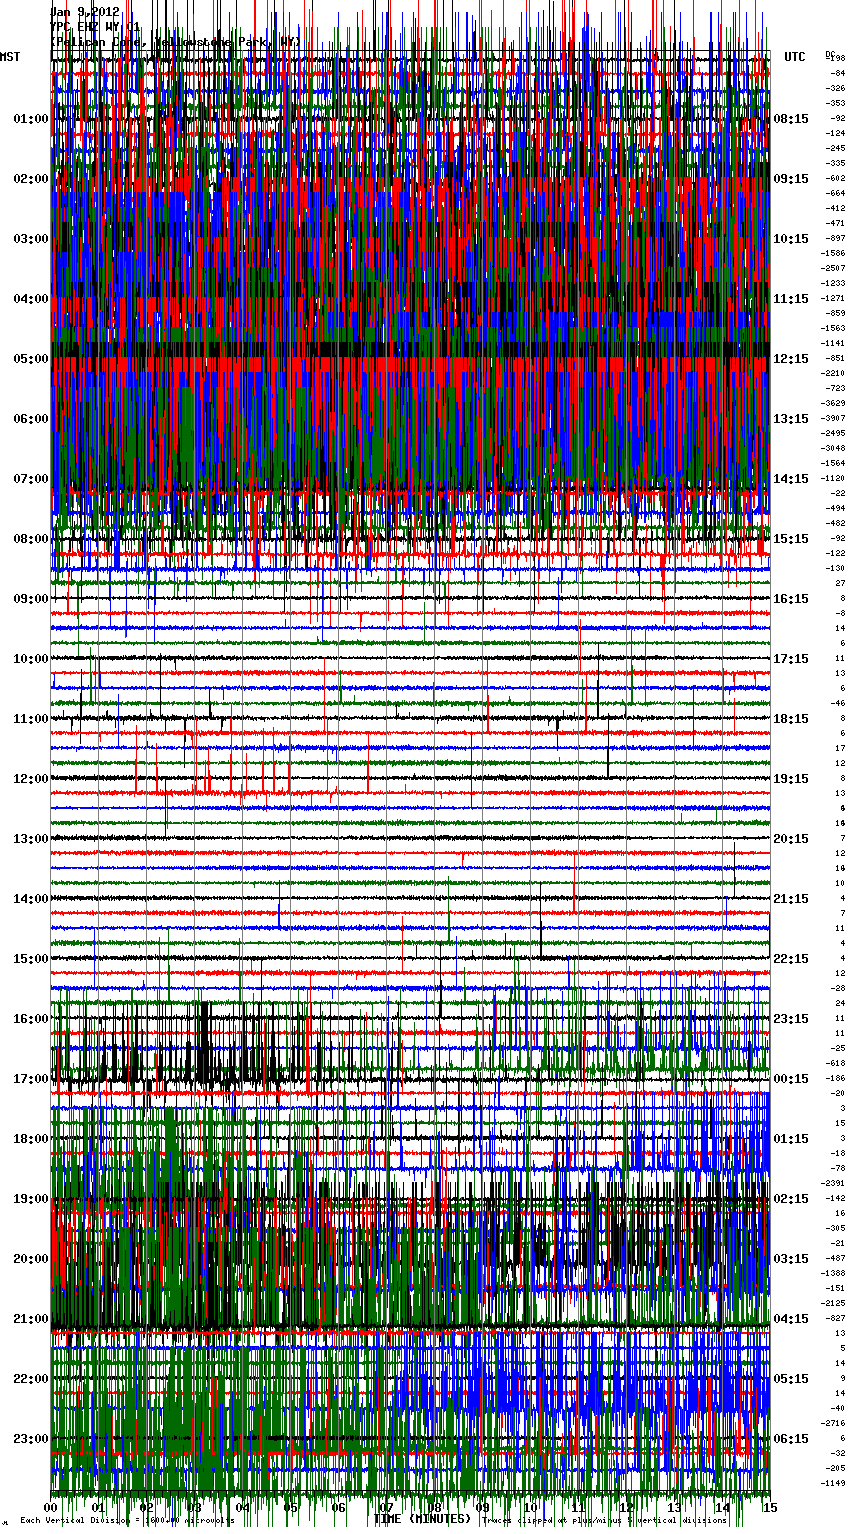
Task: Click the 03:15 UTC row label
Action: click(791, 1259)
